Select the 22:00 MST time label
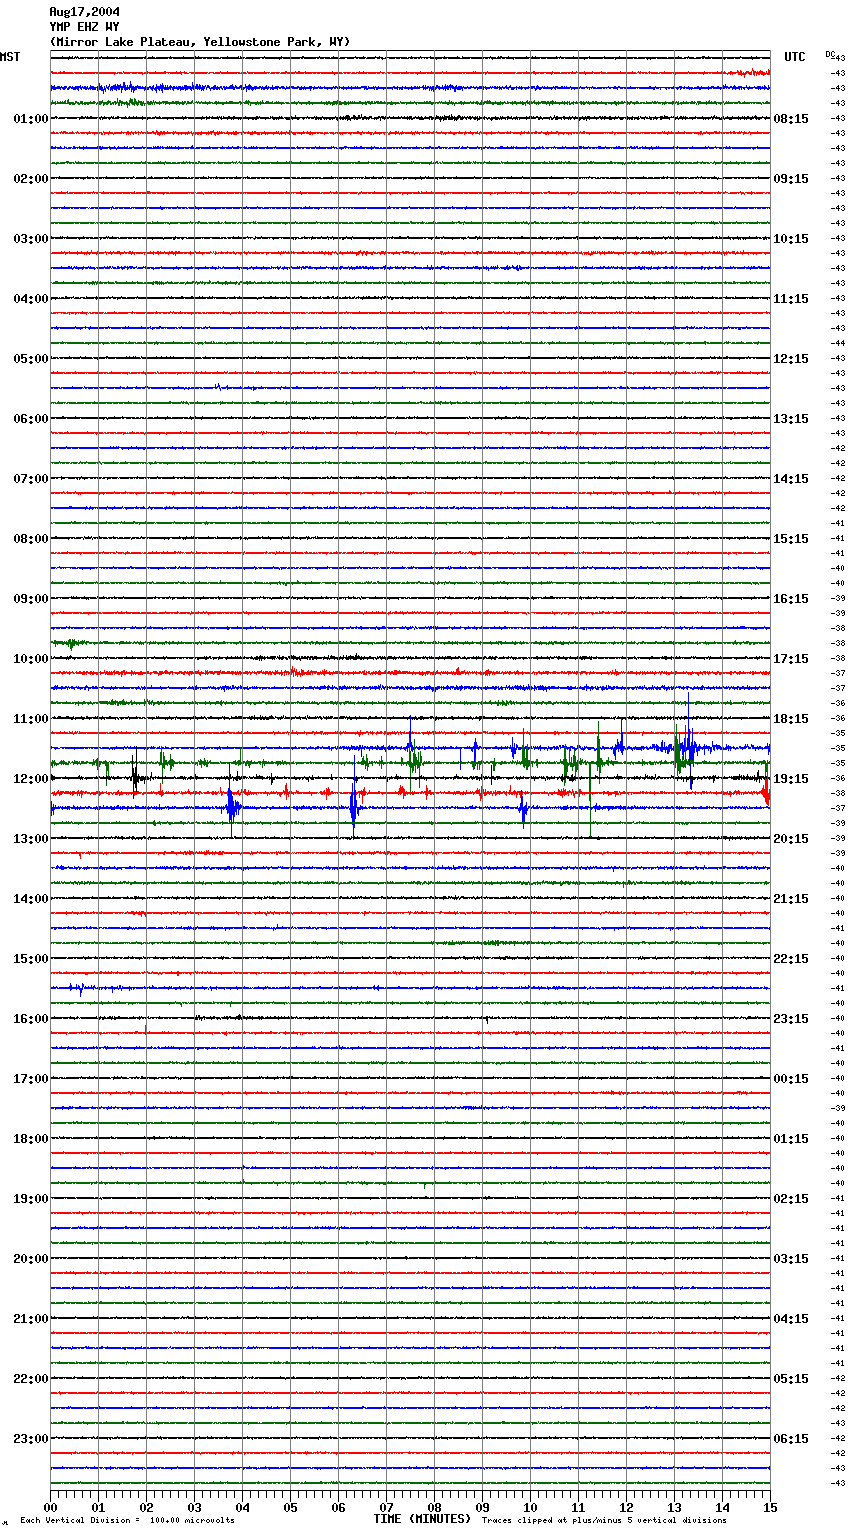The image size is (850, 1534). pos(31,1379)
